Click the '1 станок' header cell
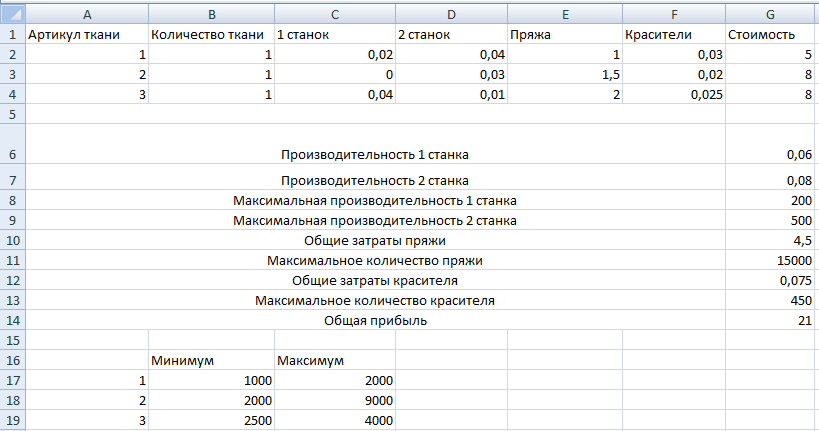Screen dimensions: 819x431 335,34
